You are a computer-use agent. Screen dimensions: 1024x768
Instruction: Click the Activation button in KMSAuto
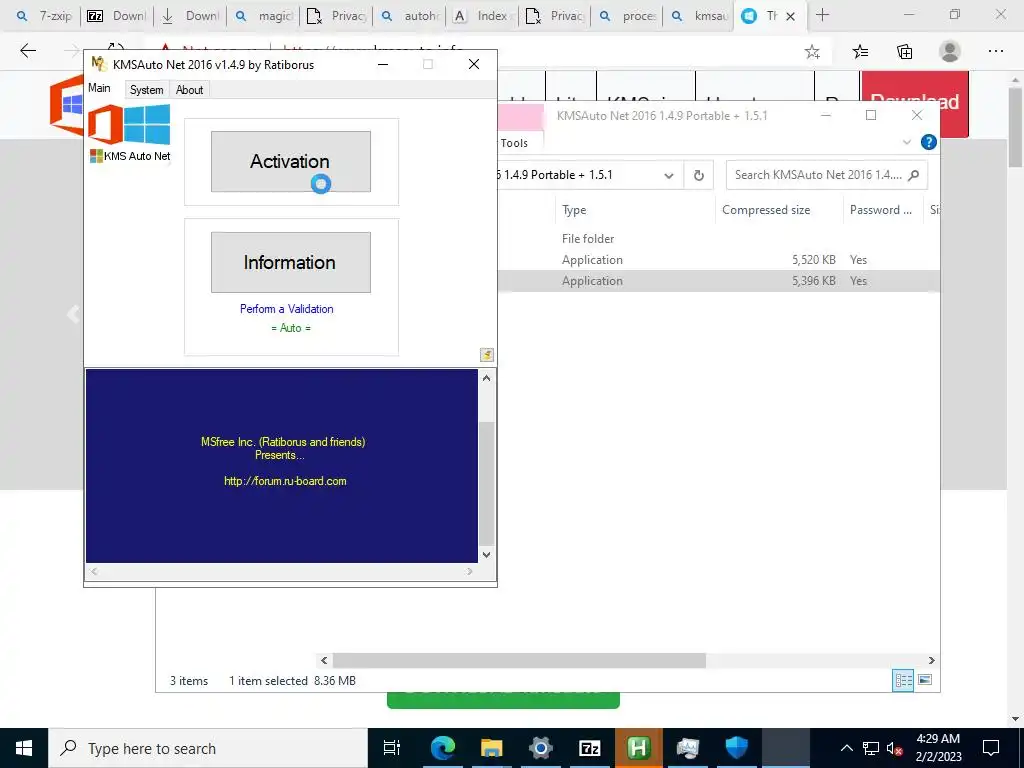[x=291, y=161]
